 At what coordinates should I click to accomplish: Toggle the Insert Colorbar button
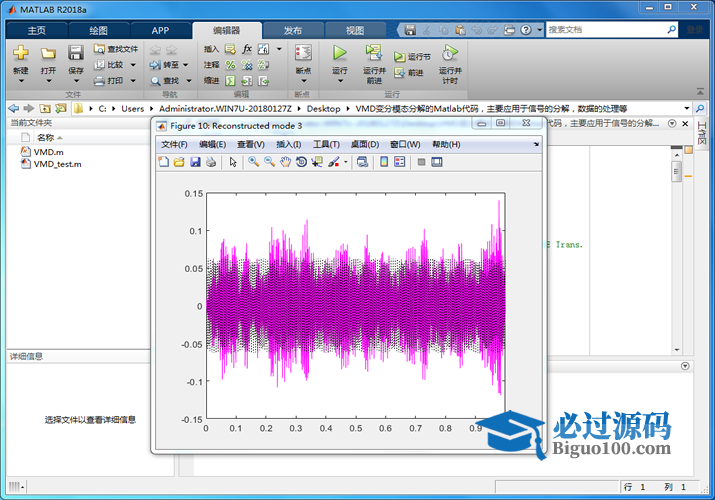[384, 162]
